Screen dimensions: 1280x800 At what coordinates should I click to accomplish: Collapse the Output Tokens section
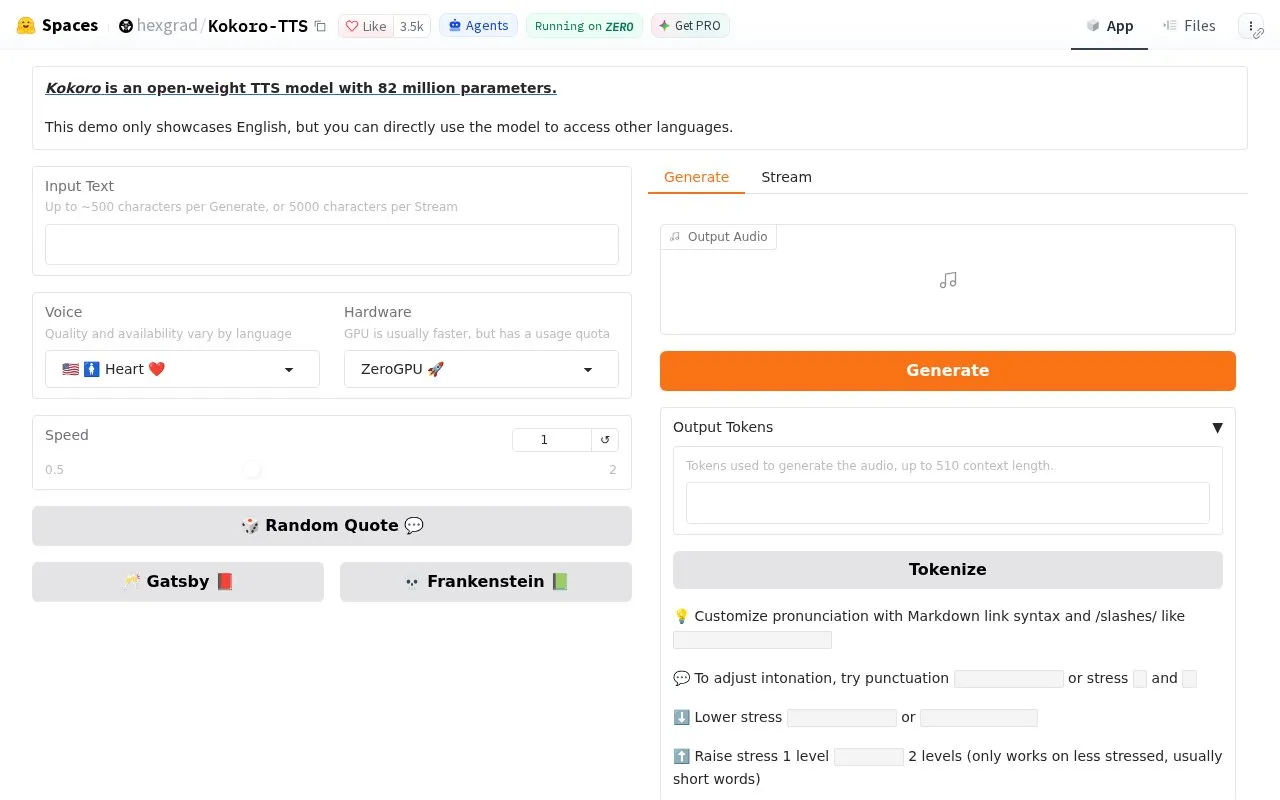(1217, 427)
